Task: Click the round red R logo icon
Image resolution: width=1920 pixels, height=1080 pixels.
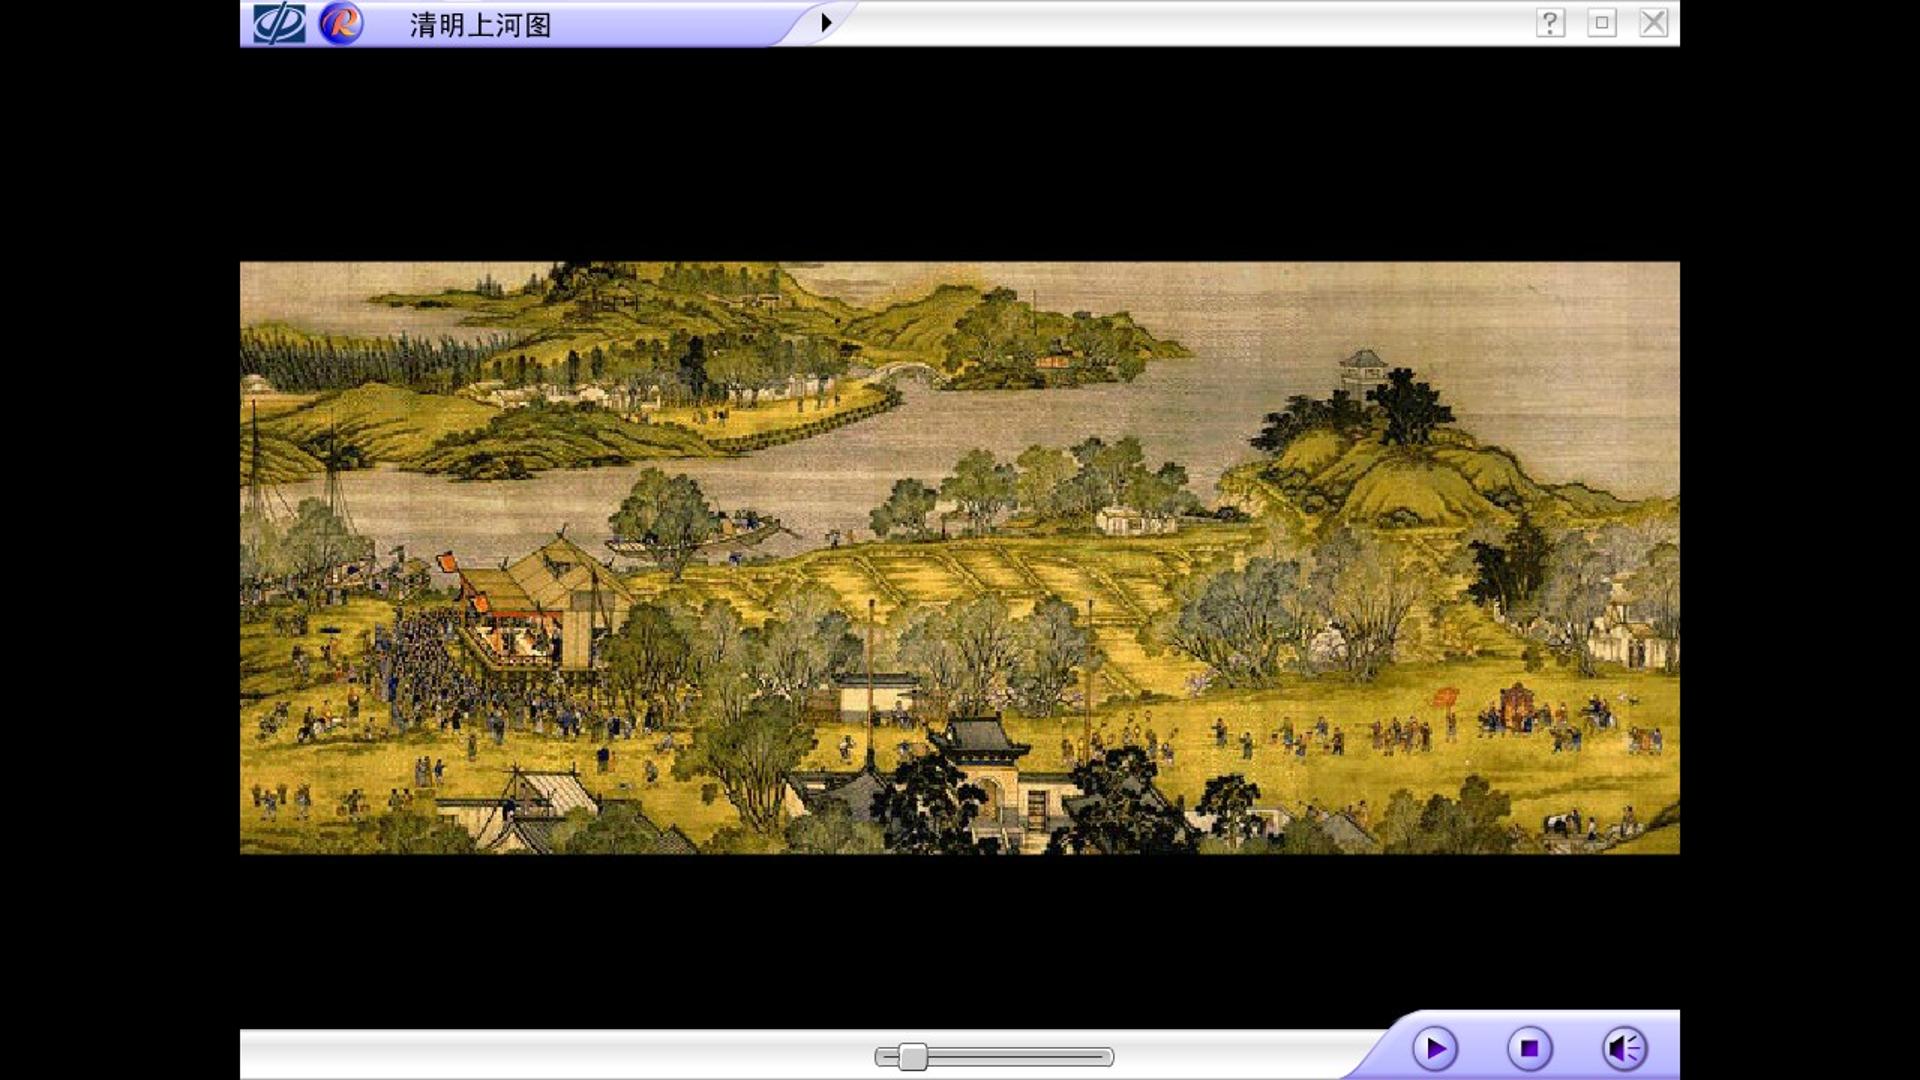Action: click(341, 23)
